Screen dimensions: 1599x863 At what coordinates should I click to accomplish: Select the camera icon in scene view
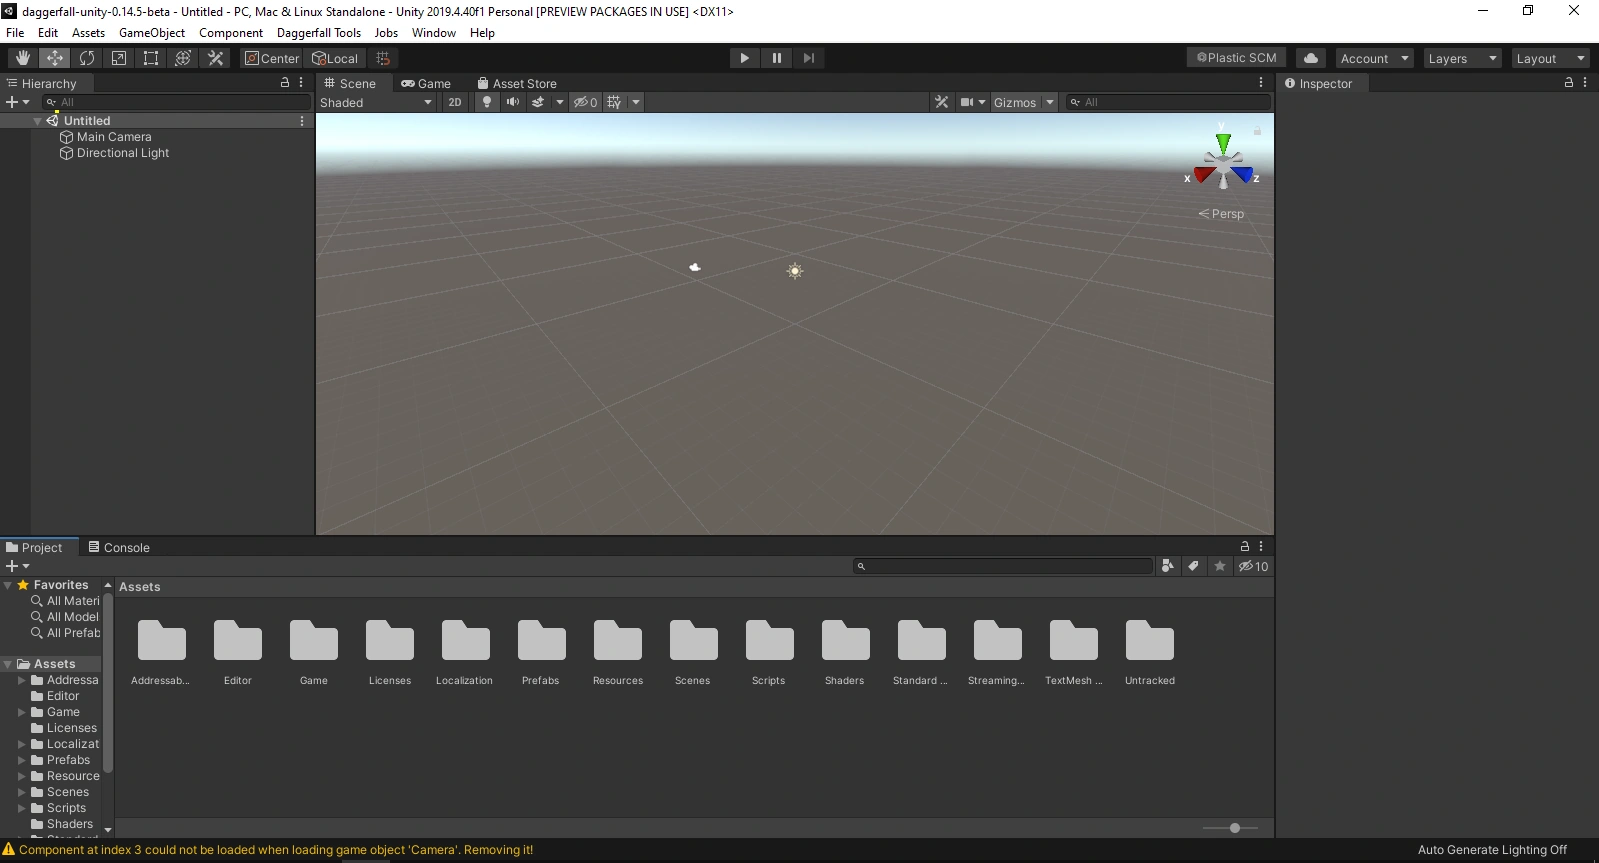click(695, 267)
